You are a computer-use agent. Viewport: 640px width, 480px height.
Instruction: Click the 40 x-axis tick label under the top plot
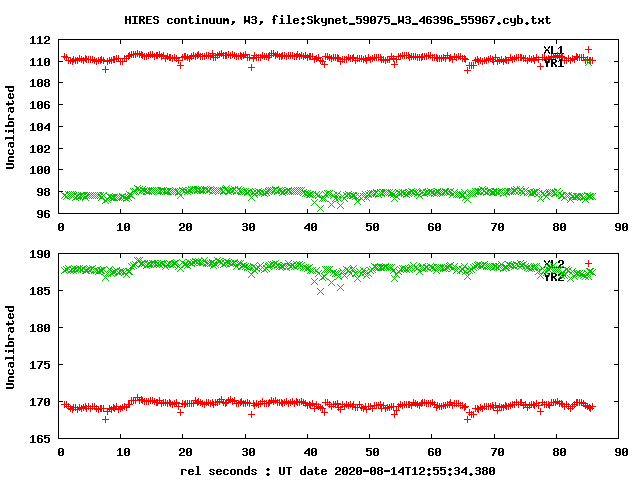pos(311,227)
